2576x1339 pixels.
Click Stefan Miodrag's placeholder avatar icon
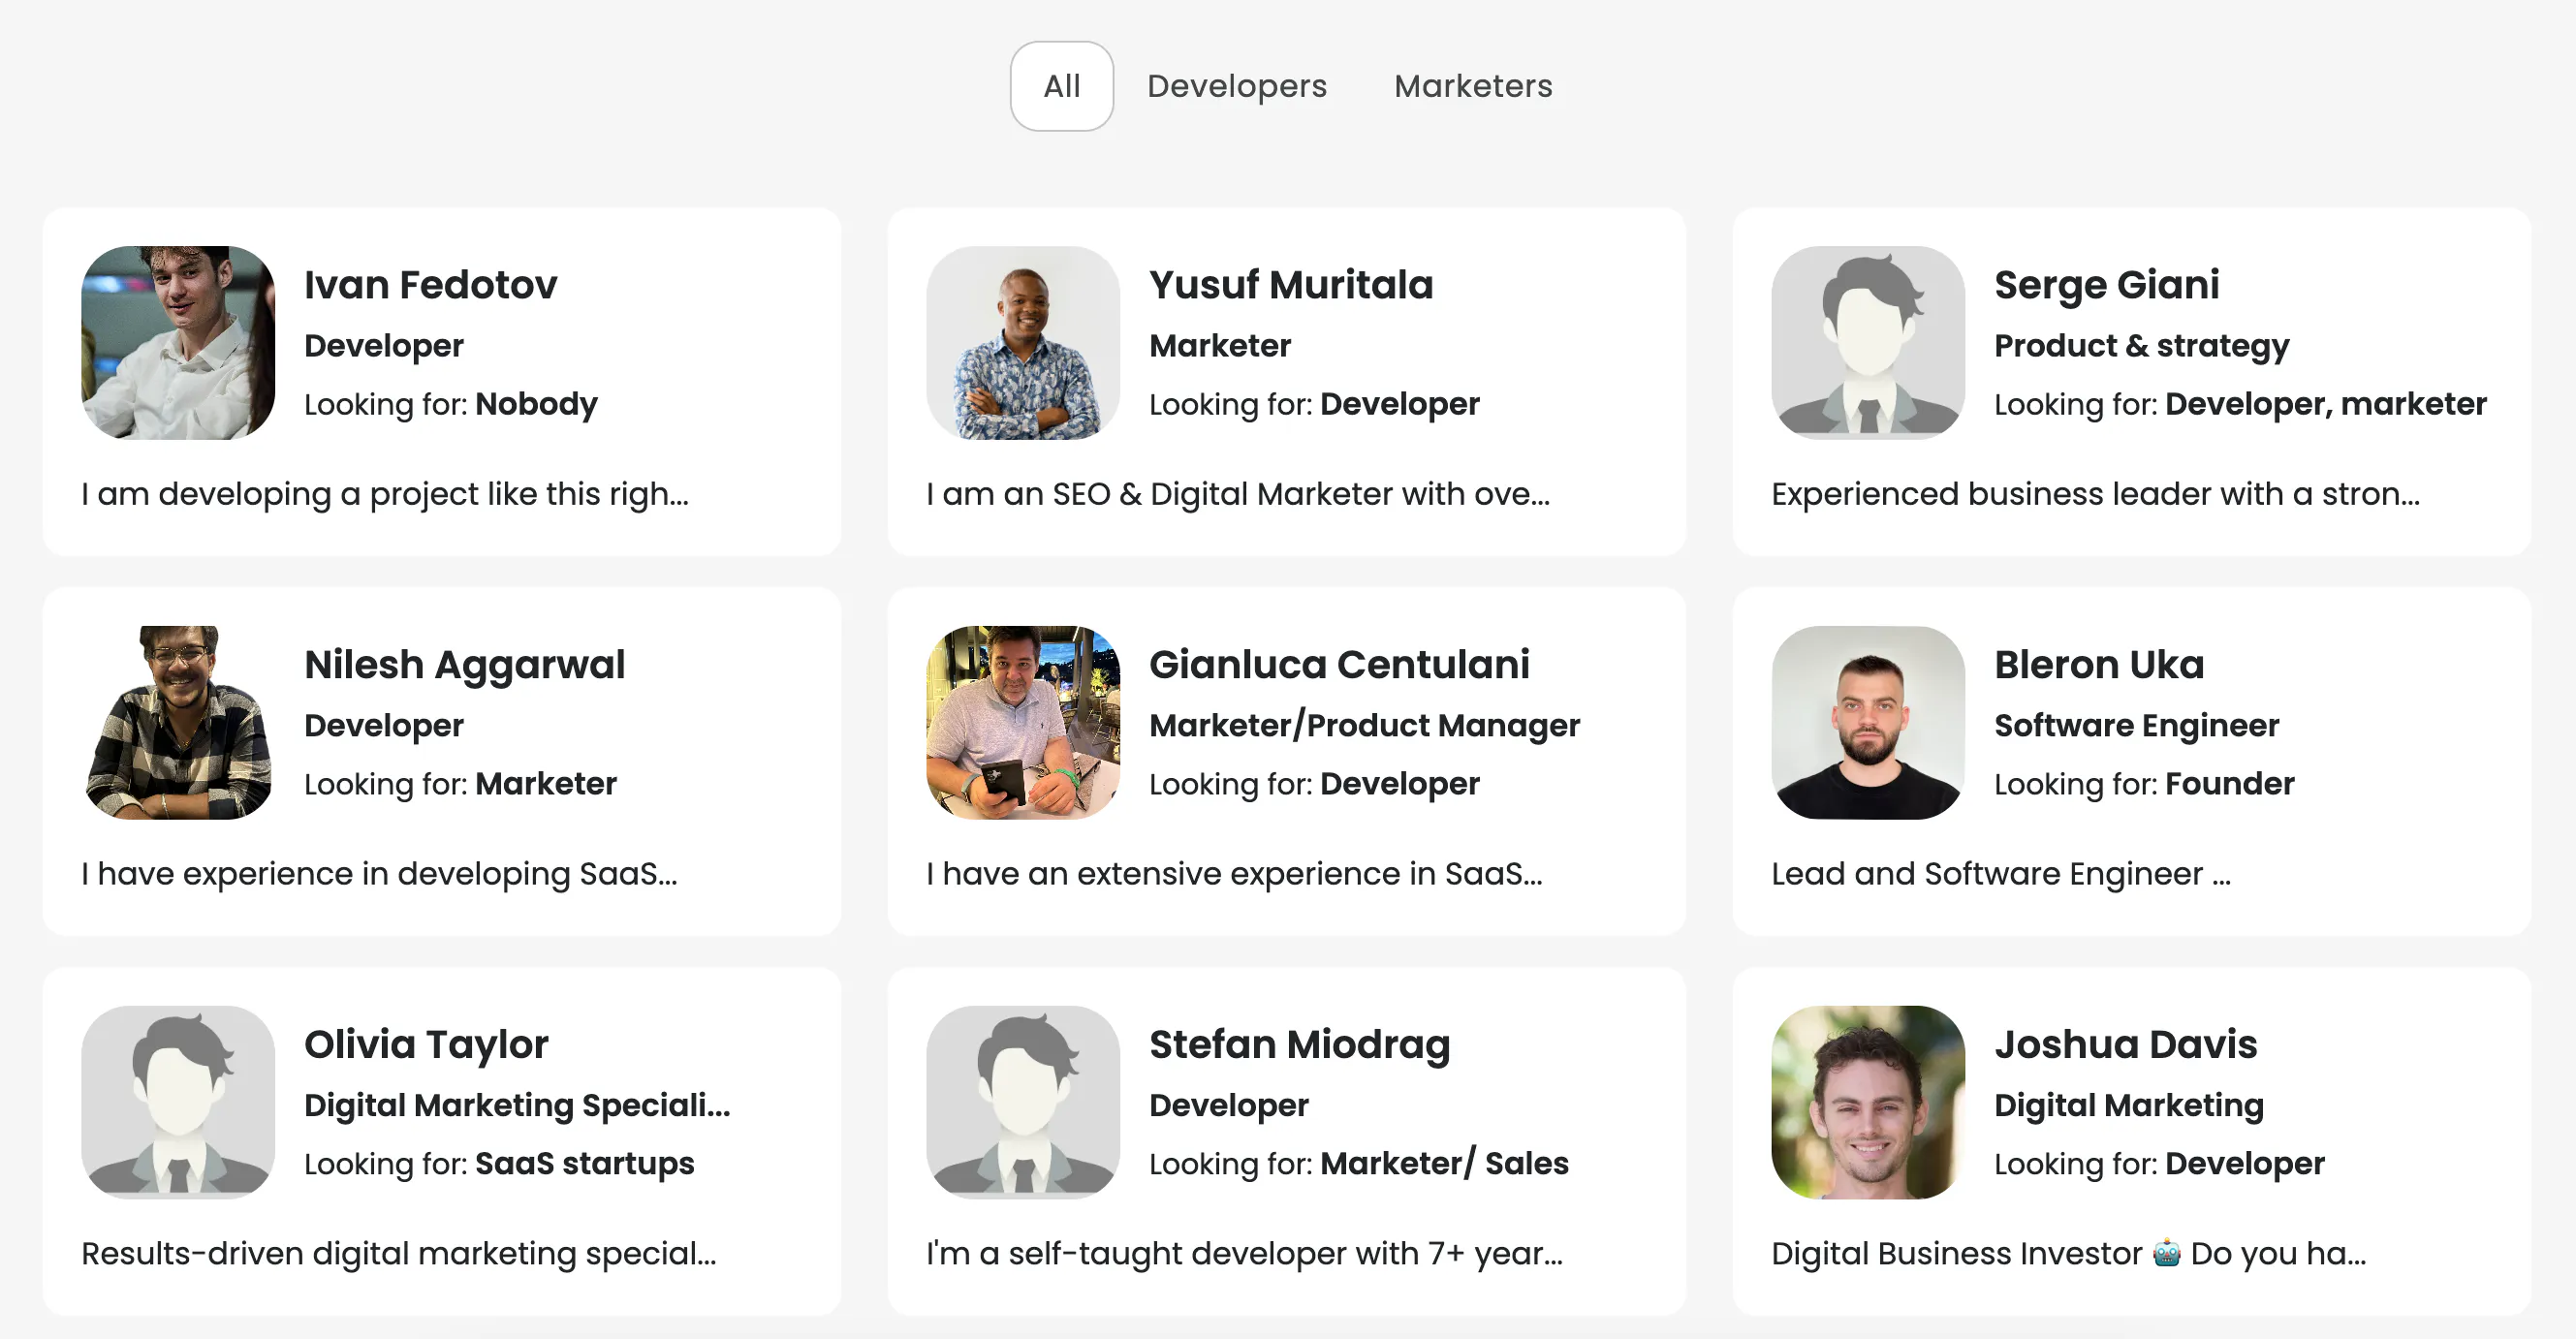pyautogui.click(x=1023, y=1102)
